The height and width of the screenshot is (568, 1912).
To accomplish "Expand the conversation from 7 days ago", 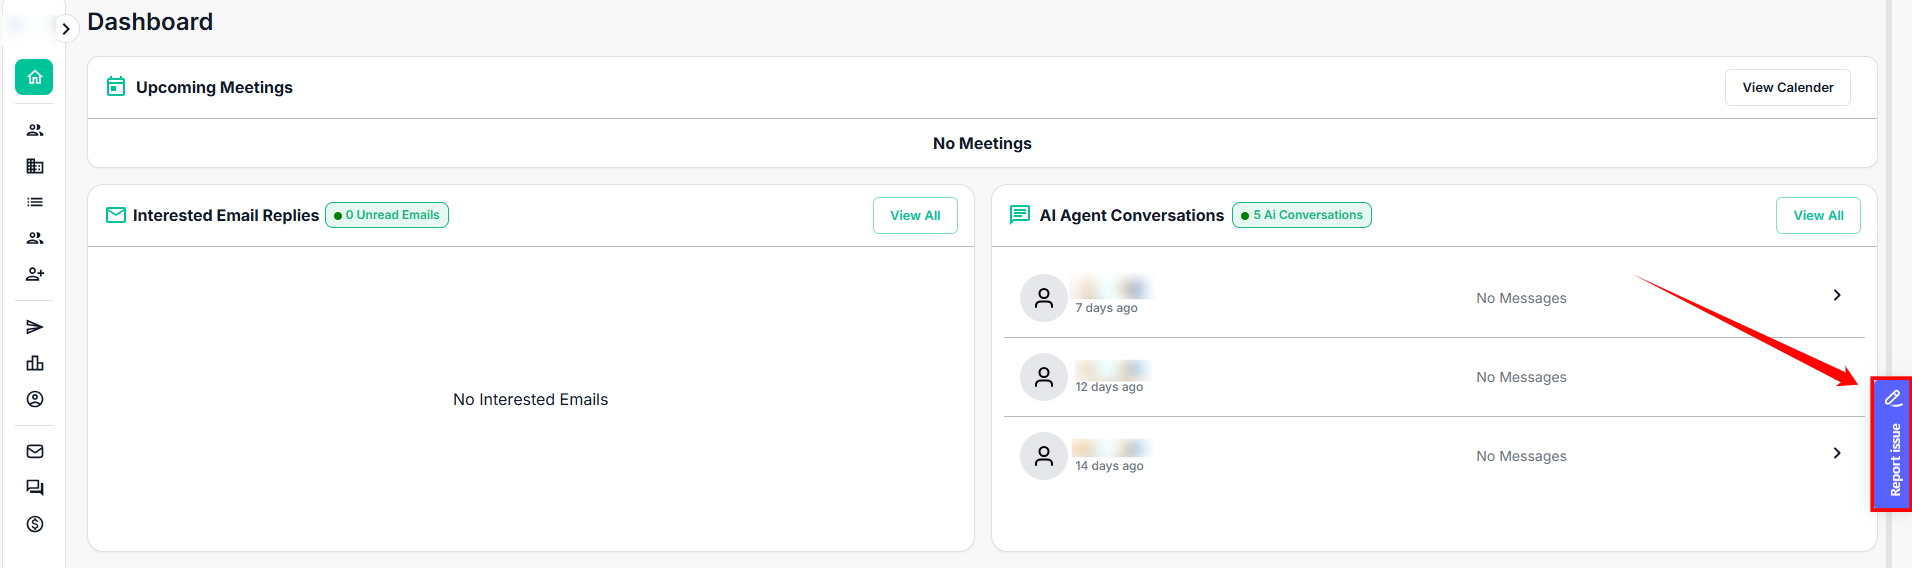I will pos(1836,295).
